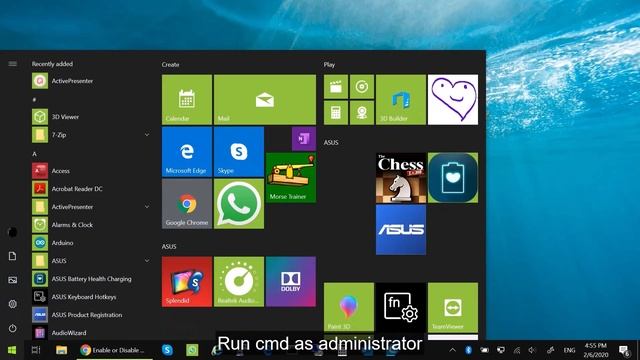Open the clock showing 4:55 PM
640x360 pixels.
(x=596, y=350)
